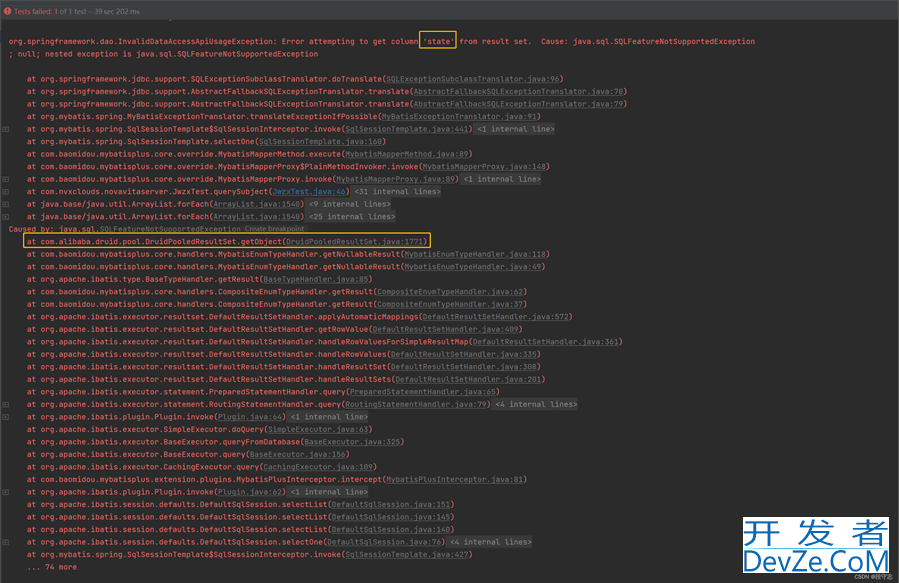Open SimpleExecutor.java:63 link
Viewport: 899px width, 583px height.
318,429
